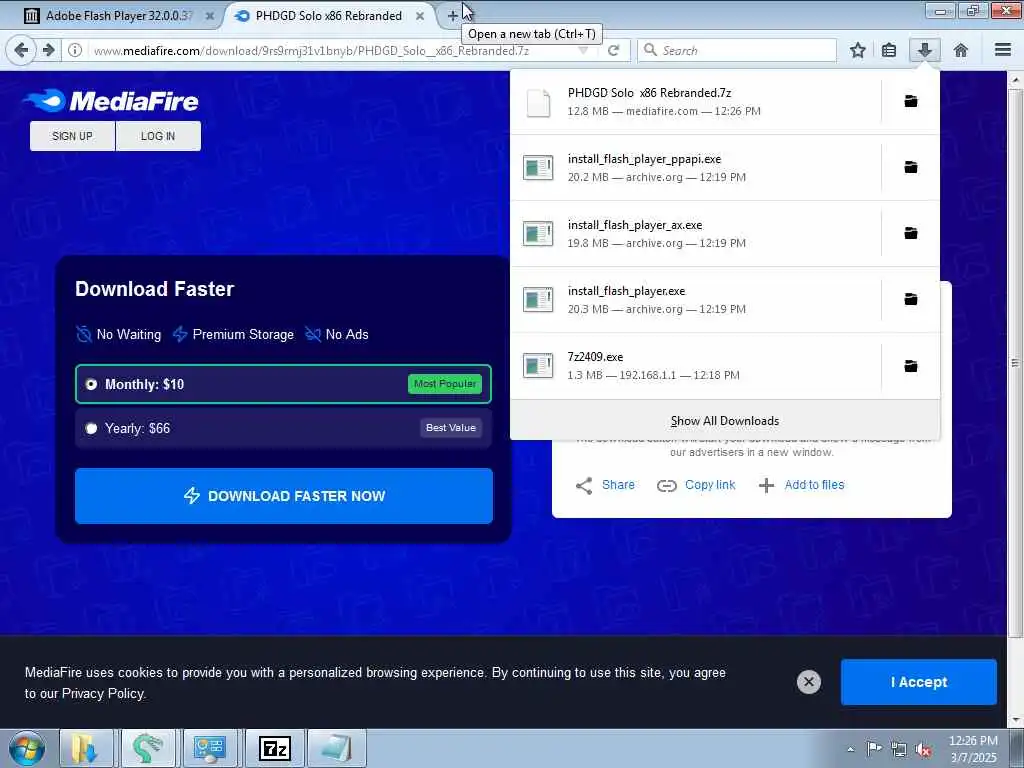Open the notepad-like taskbar icon
1024x768 pixels.
pos(336,749)
